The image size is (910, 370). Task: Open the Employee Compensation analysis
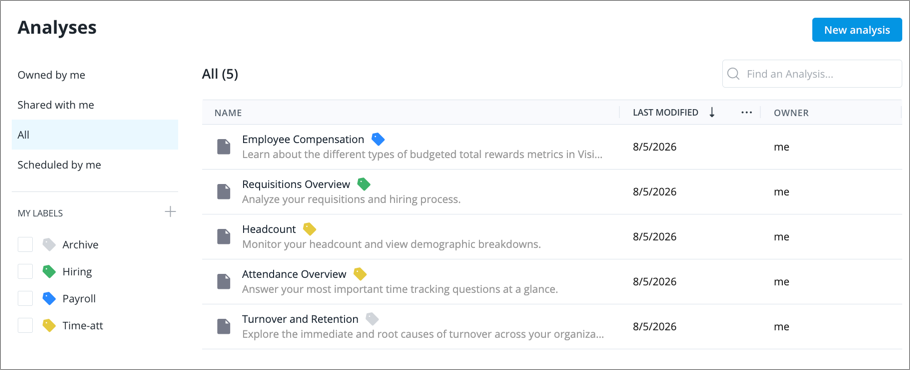pos(303,139)
